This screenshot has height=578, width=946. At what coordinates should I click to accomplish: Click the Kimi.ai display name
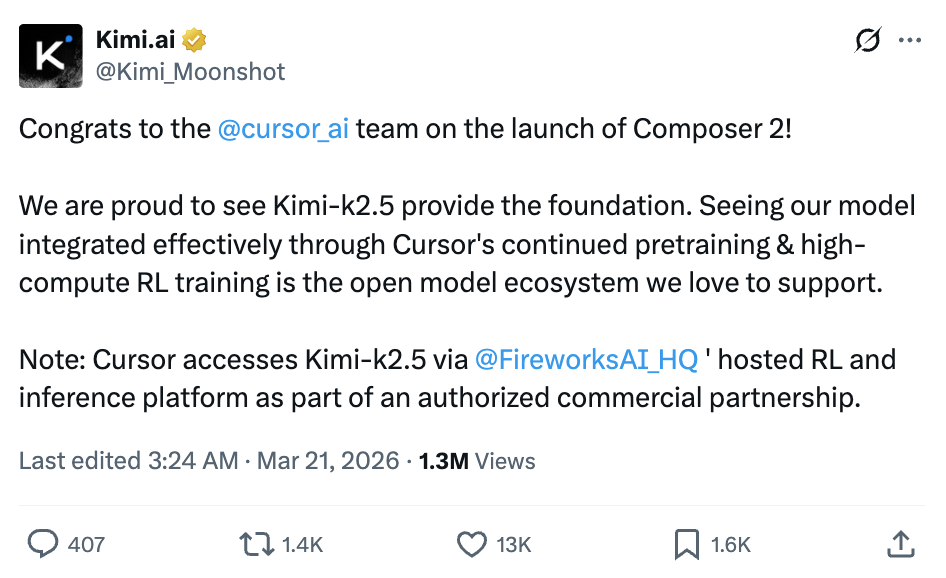136,40
